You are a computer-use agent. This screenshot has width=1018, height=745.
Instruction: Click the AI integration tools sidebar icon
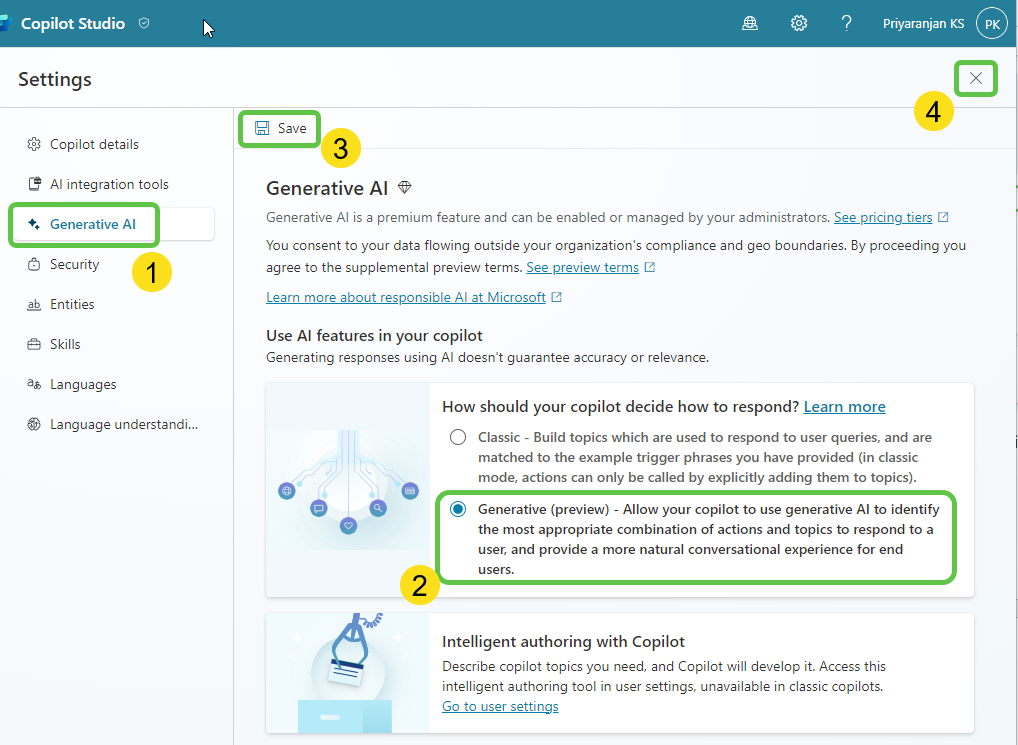pos(31,184)
